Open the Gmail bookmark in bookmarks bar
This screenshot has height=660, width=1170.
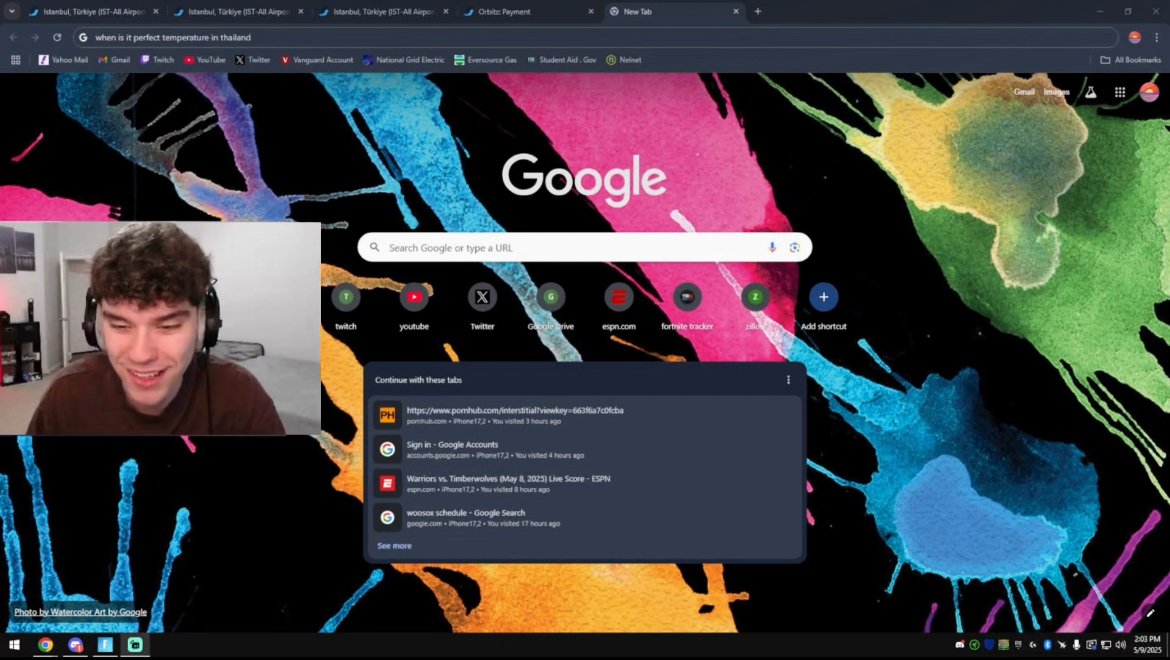(114, 60)
